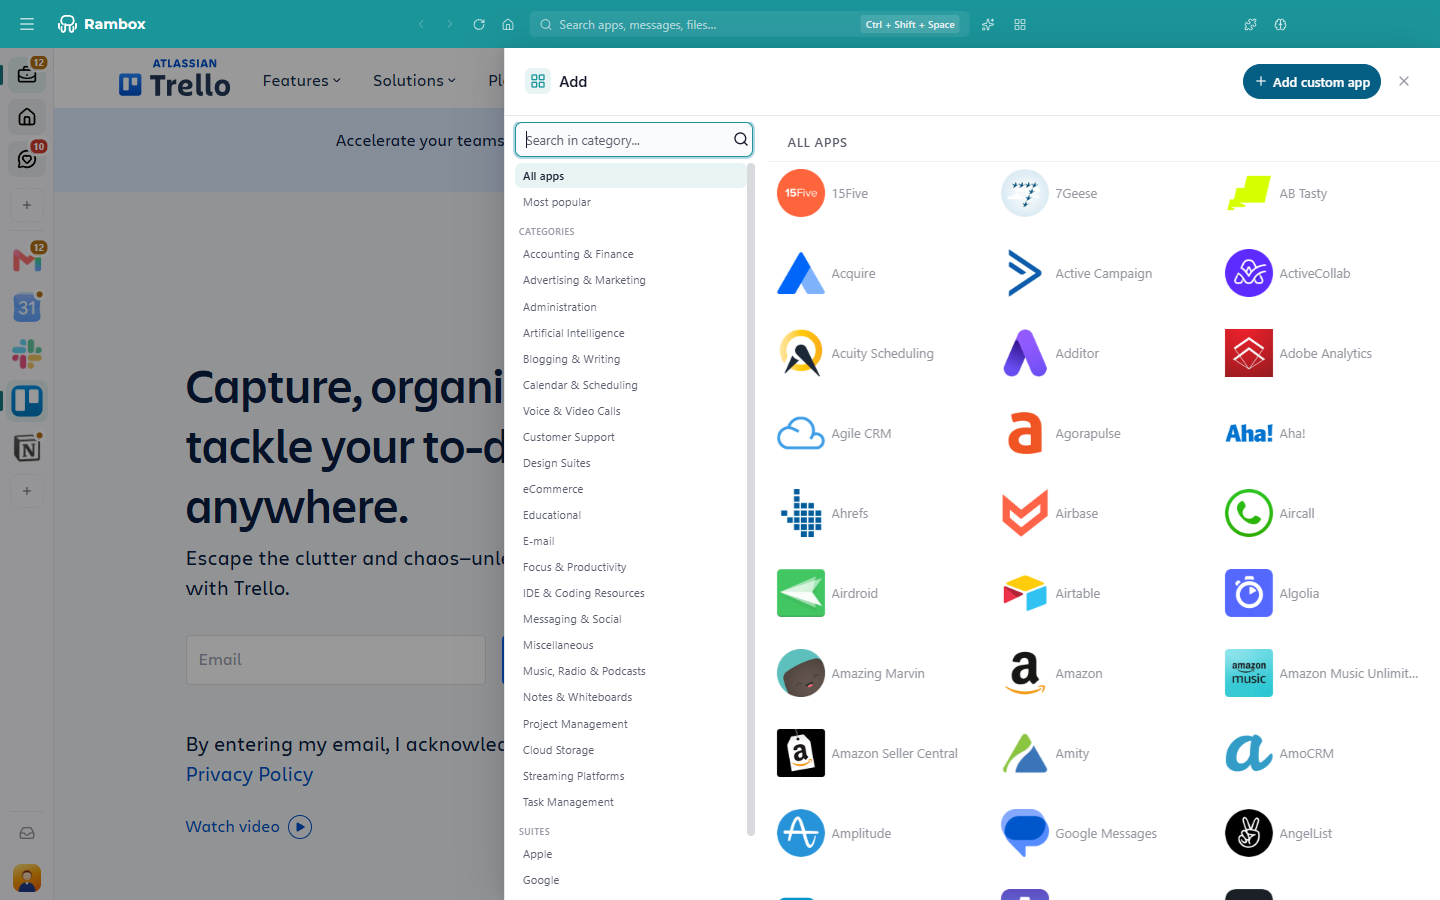Open the chat icon with 10 badge

pos(27,159)
